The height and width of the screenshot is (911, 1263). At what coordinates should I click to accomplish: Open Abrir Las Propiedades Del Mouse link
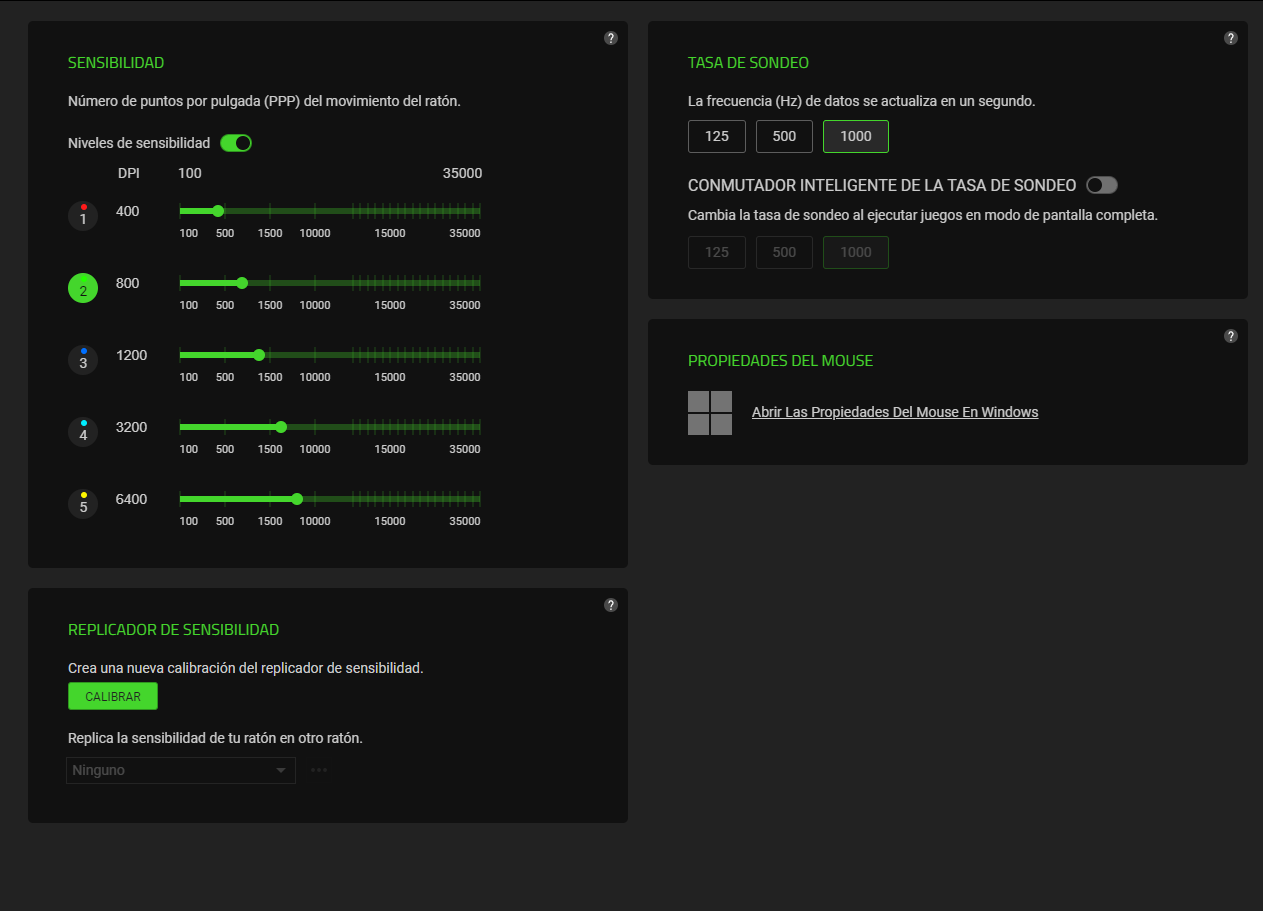click(895, 412)
